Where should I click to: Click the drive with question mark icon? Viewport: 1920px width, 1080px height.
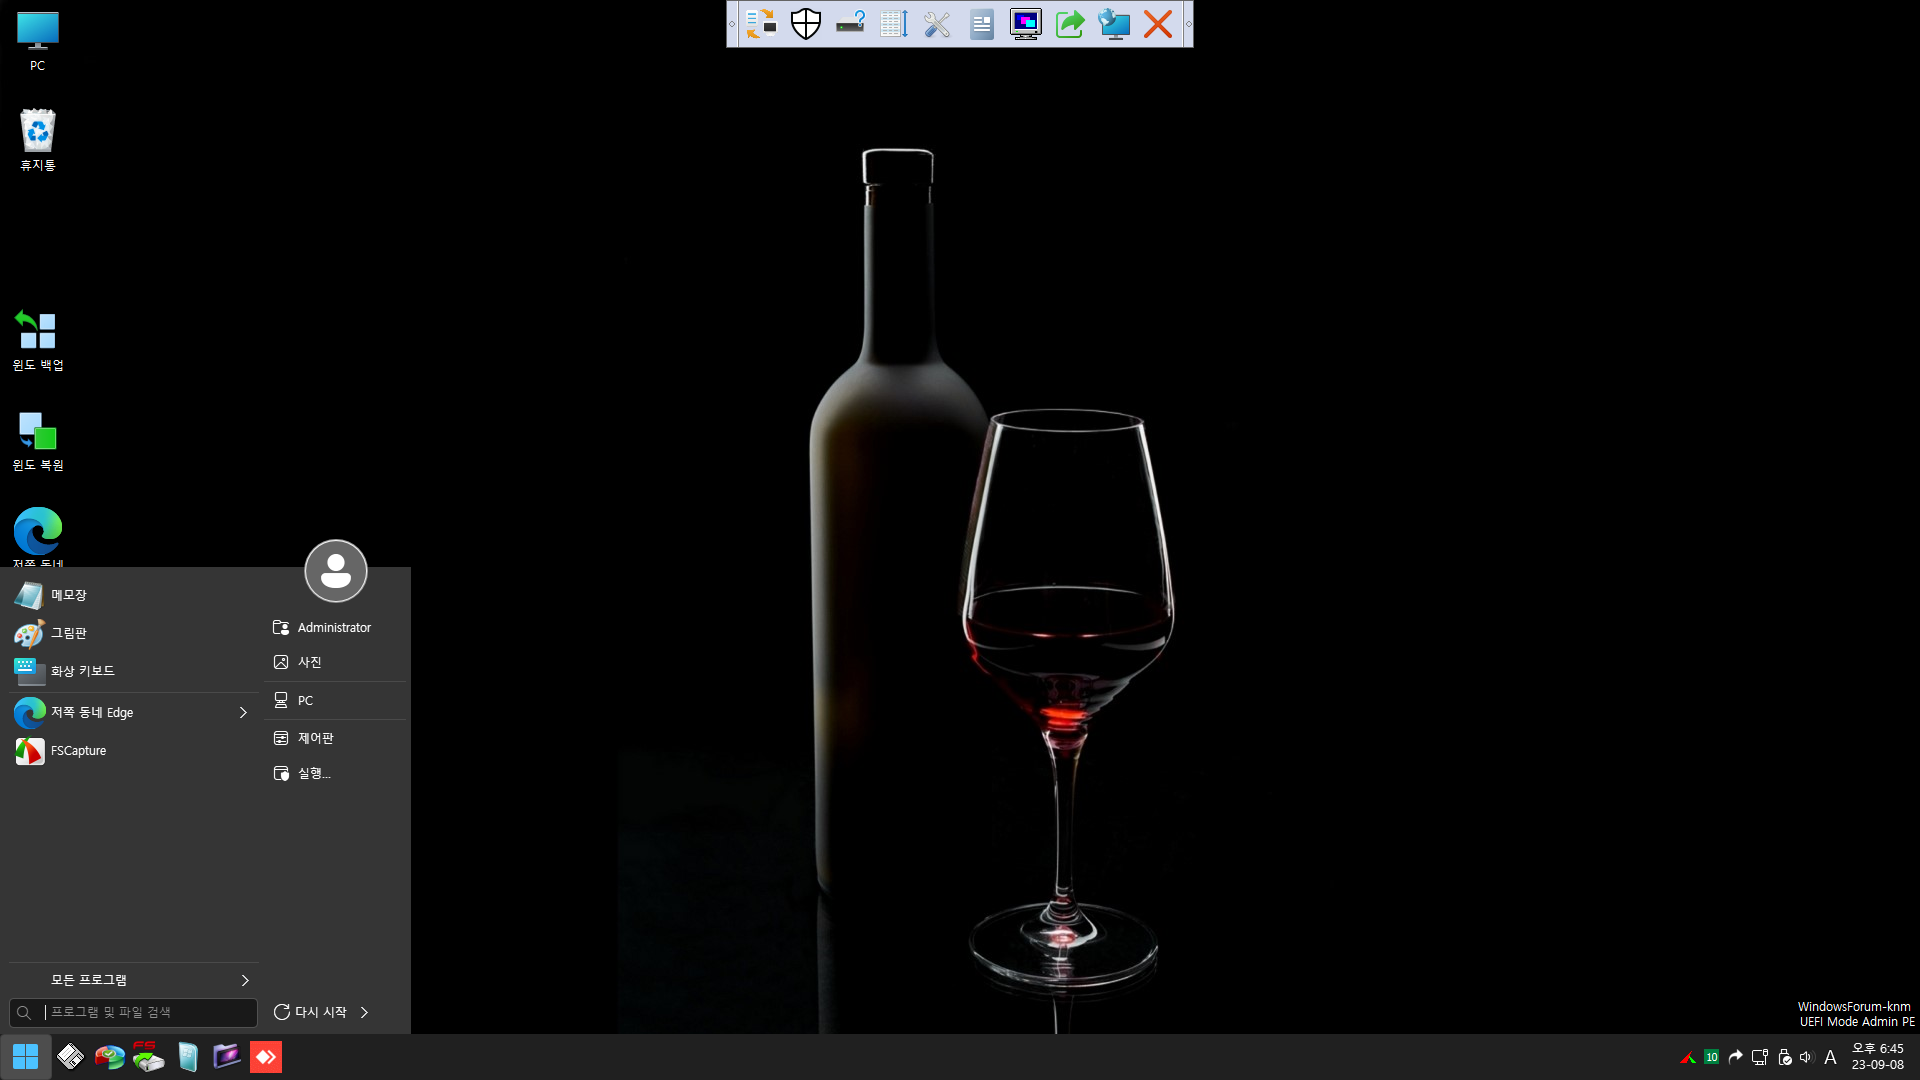point(850,24)
